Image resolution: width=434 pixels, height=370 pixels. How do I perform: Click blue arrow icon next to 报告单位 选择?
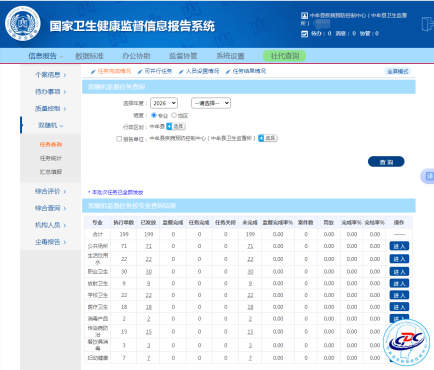click(261, 138)
